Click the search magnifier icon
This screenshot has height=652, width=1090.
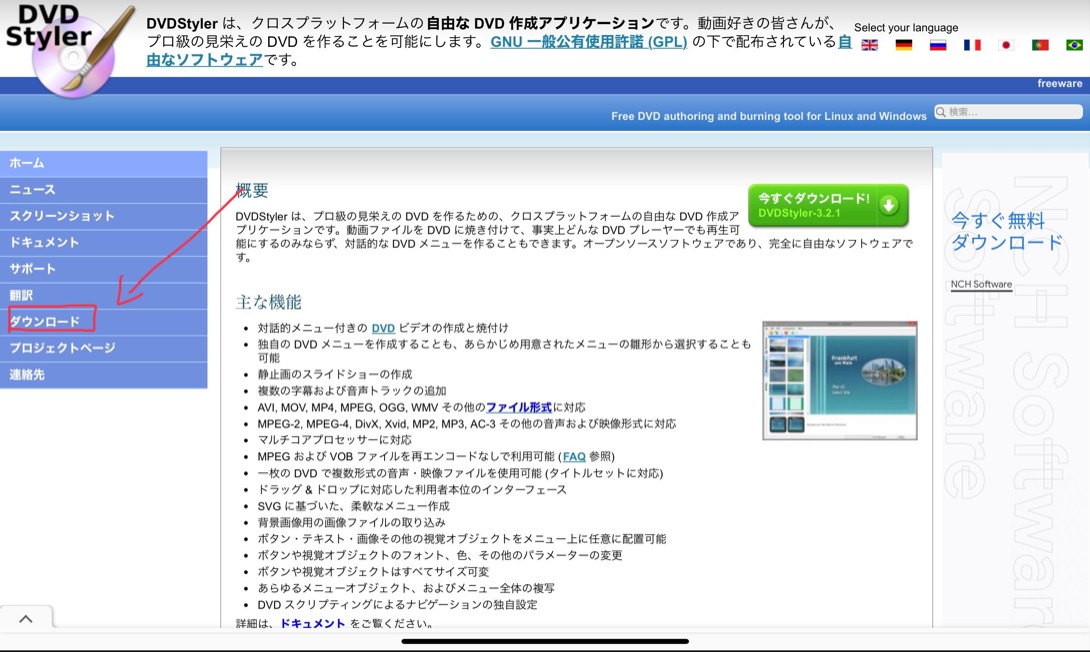(x=941, y=112)
